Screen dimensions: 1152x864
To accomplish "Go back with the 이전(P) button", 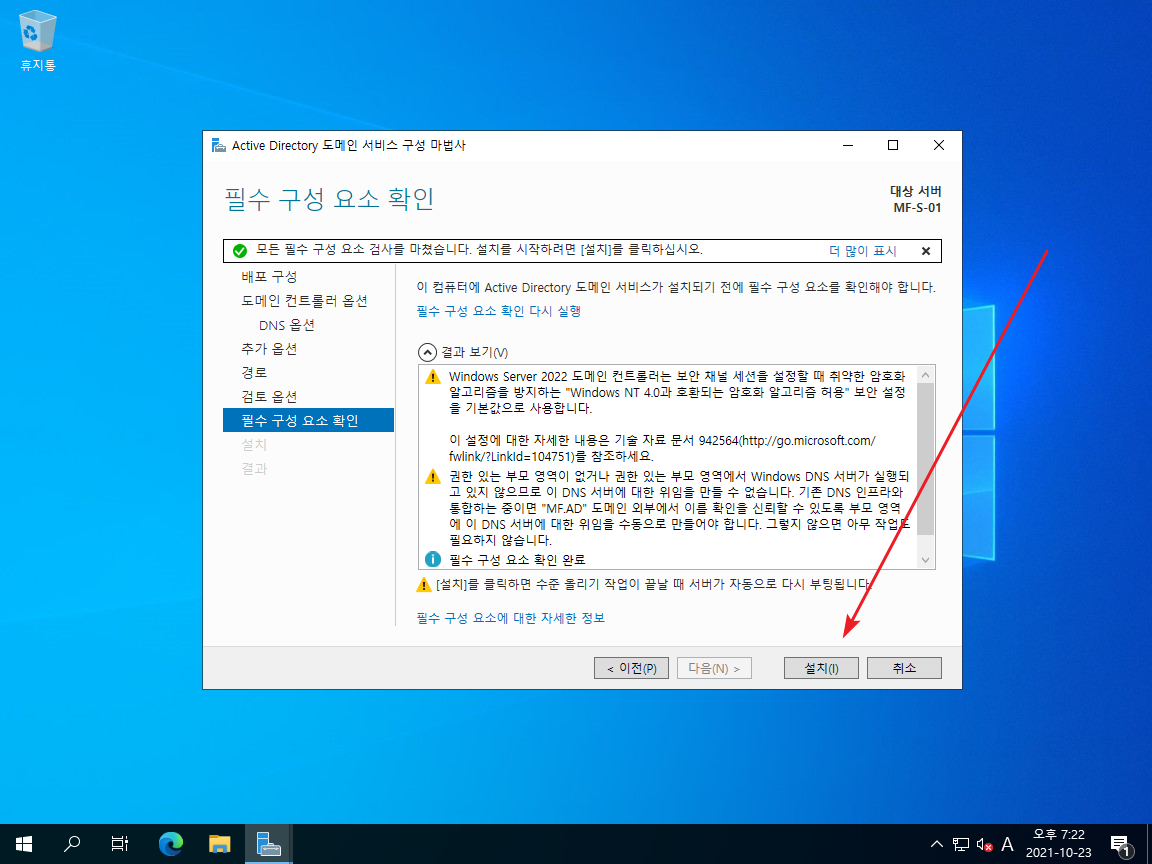I will pyautogui.click(x=631, y=668).
